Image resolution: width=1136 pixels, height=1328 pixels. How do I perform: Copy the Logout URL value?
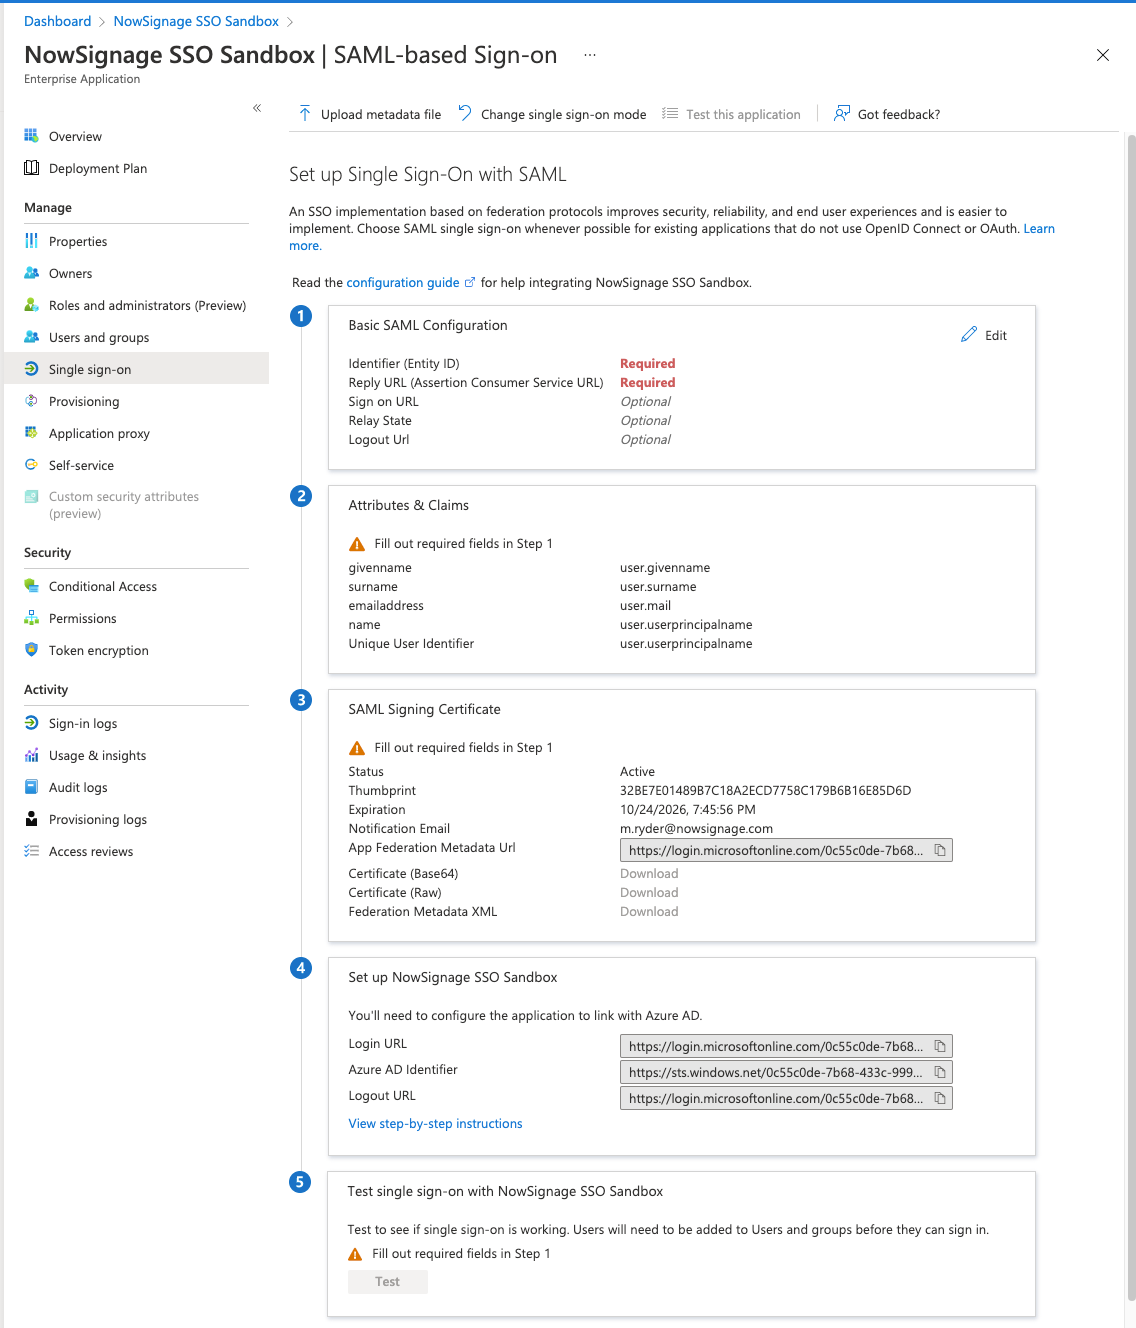tap(940, 1098)
